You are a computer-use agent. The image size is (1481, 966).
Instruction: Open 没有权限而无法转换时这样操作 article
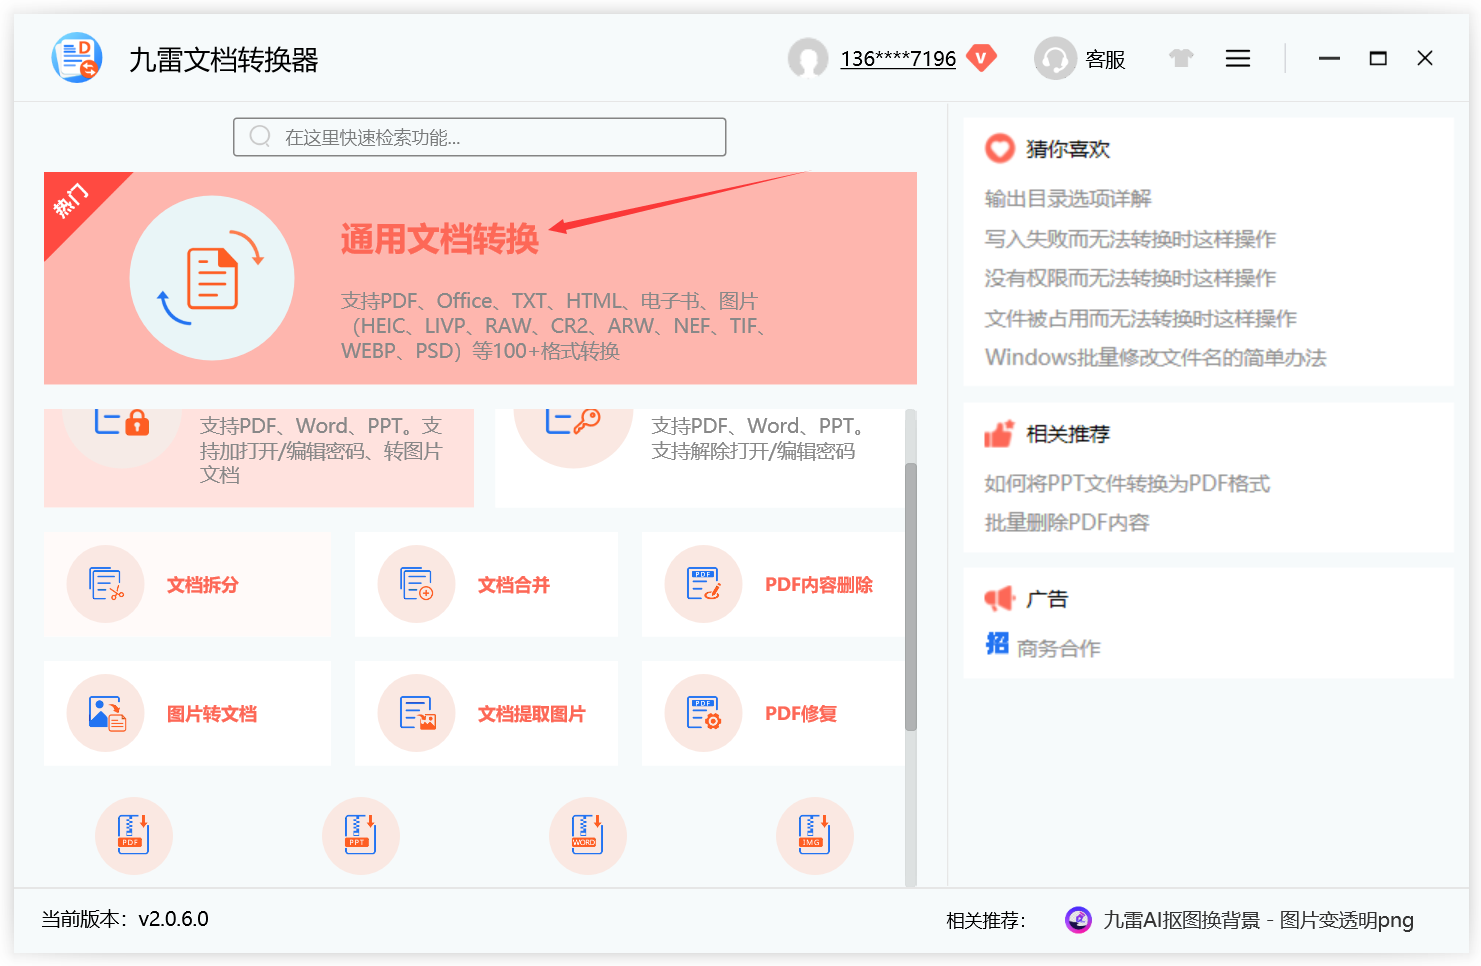1130,278
